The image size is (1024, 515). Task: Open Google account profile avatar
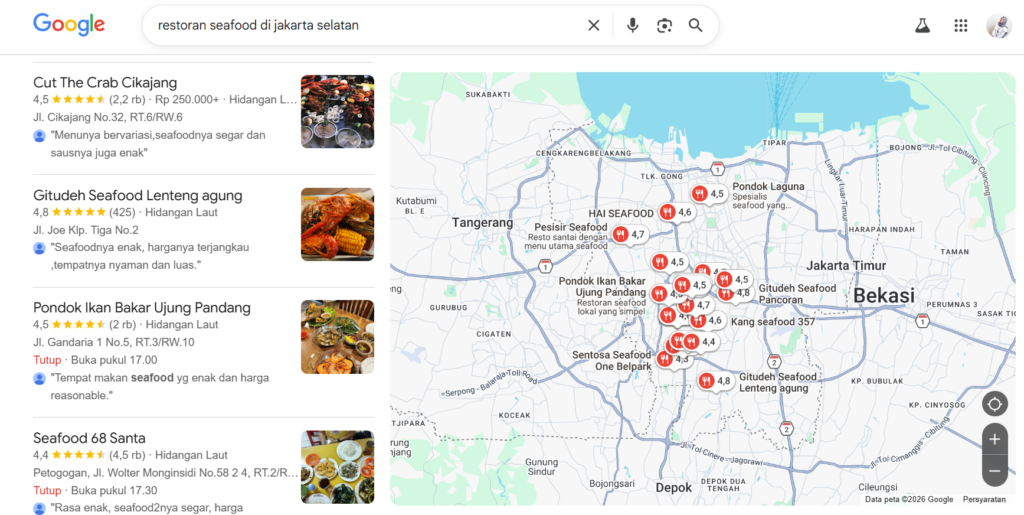pyautogui.click(x=999, y=25)
